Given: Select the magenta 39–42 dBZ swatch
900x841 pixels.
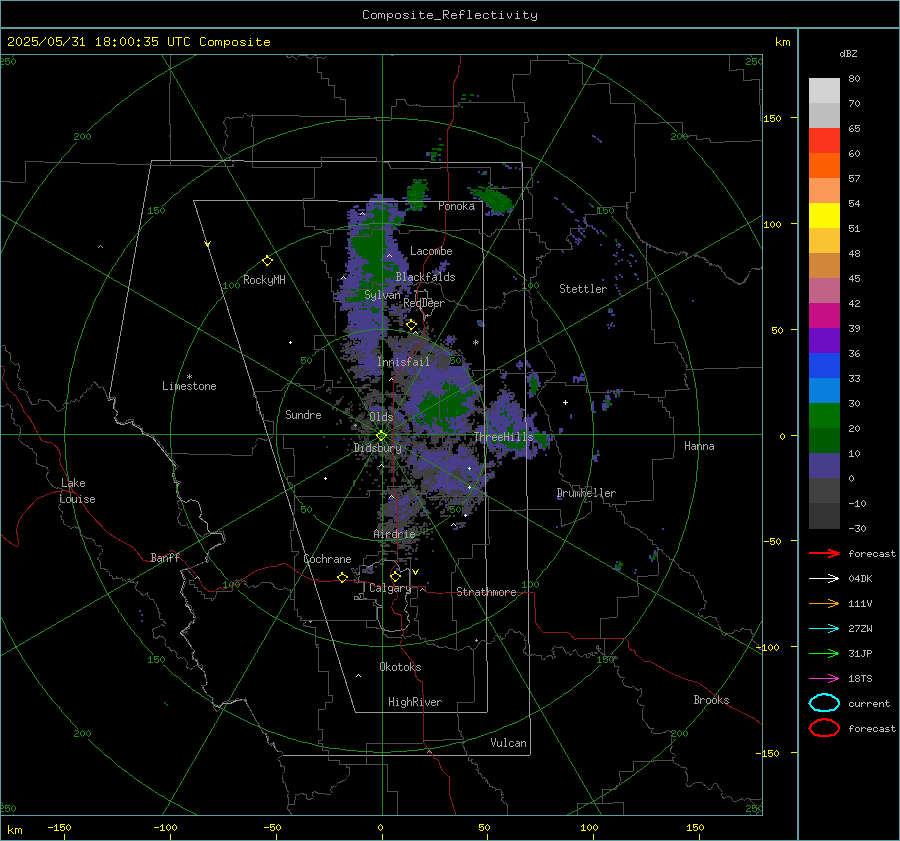Looking at the screenshot, I should pos(824,315).
